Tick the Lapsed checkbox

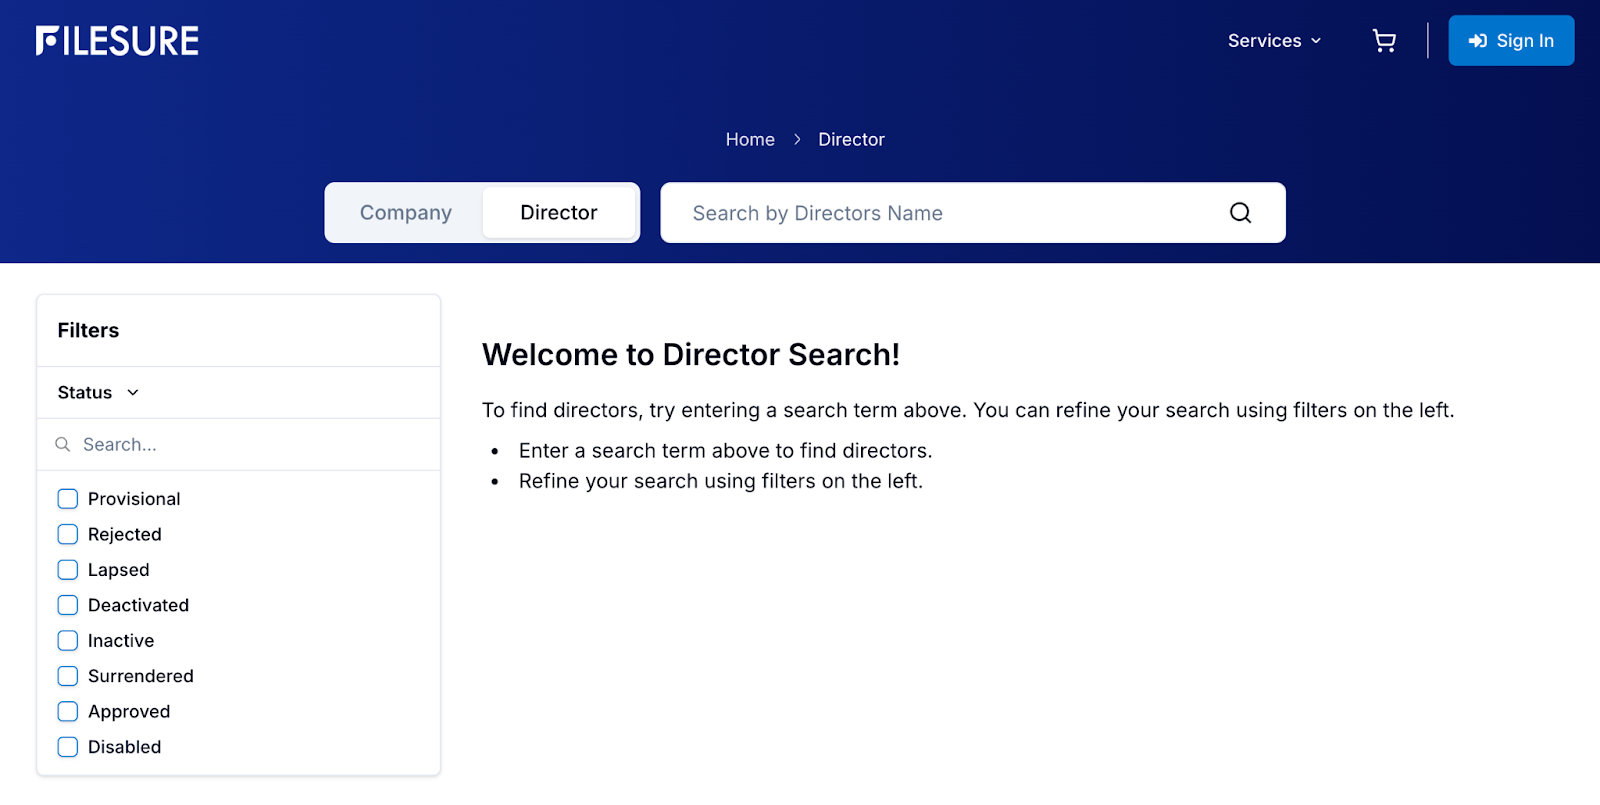tap(68, 570)
